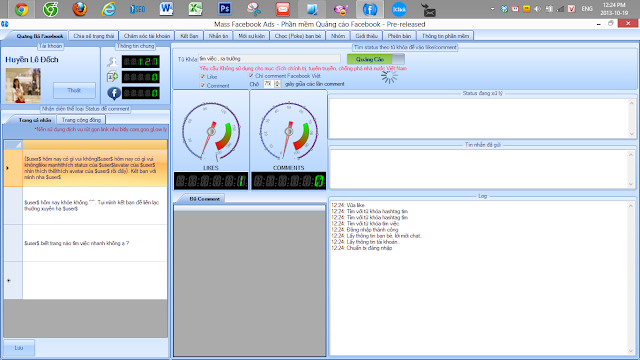
Task: Click the grid select-all corner cell
Action: (13, 144)
